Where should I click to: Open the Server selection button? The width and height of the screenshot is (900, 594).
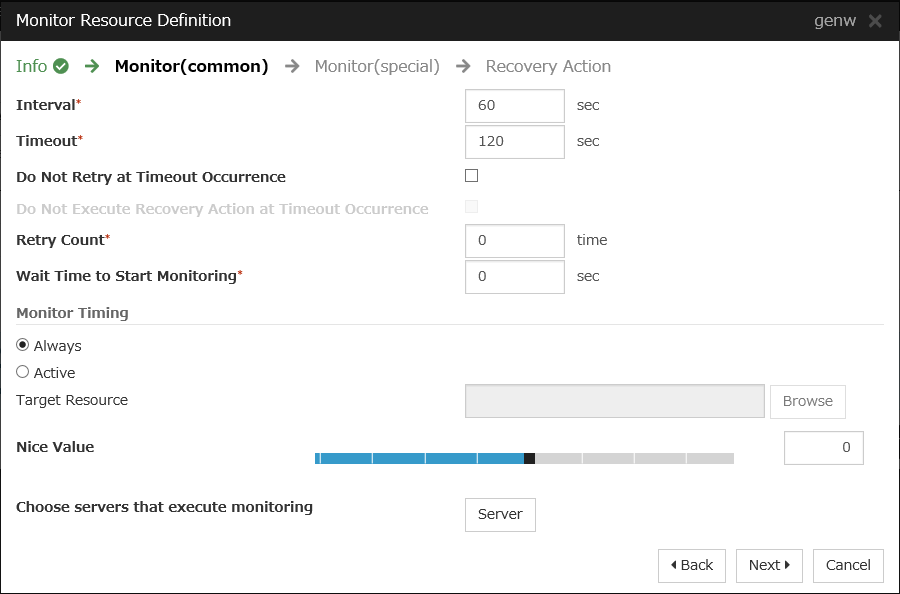(500, 514)
